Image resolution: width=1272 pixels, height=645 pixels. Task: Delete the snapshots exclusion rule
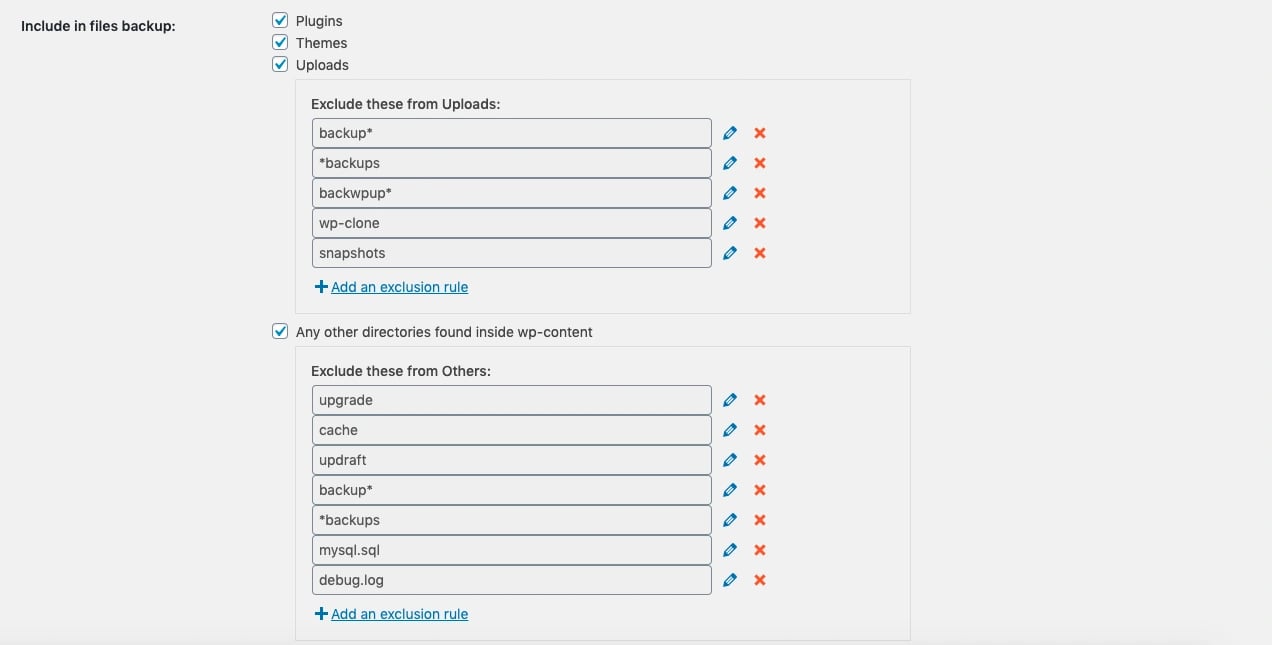point(760,253)
